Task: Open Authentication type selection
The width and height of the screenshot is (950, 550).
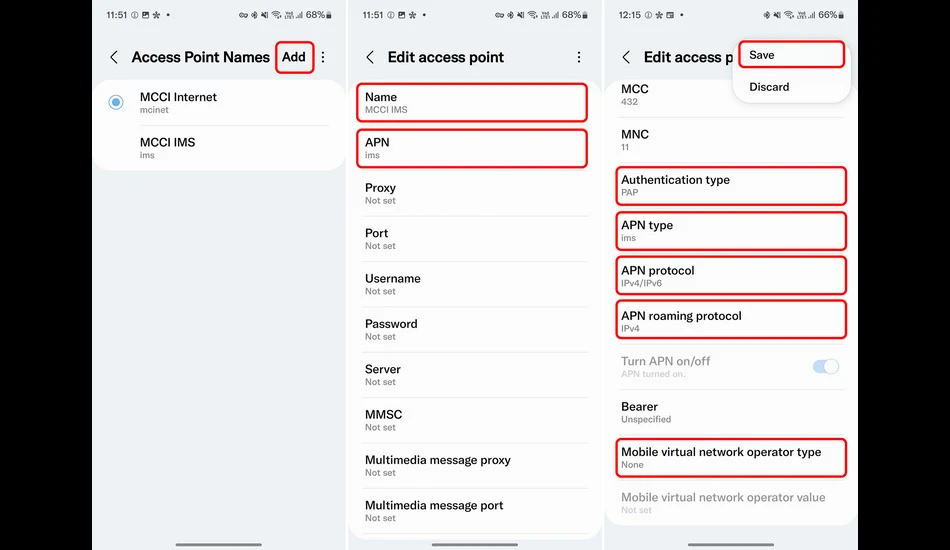Action: click(x=731, y=185)
